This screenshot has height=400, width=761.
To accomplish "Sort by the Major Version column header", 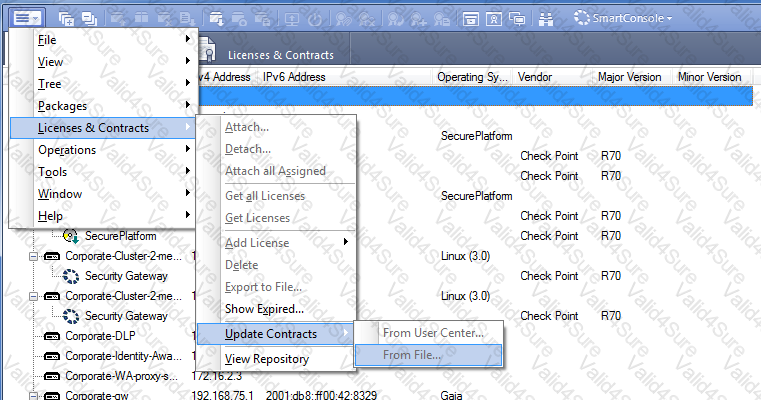I will click(629, 77).
